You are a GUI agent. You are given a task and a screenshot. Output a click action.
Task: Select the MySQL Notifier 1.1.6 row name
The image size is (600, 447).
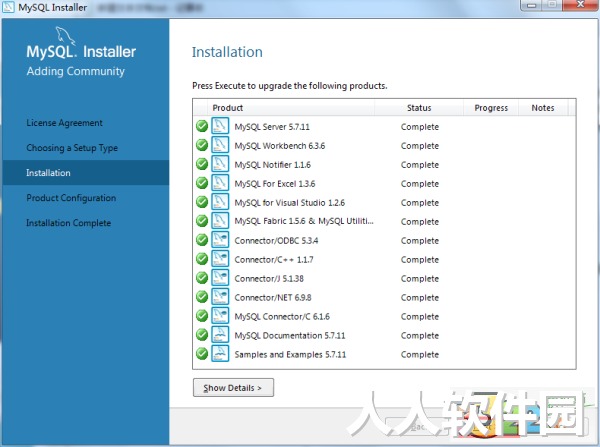coord(272,165)
